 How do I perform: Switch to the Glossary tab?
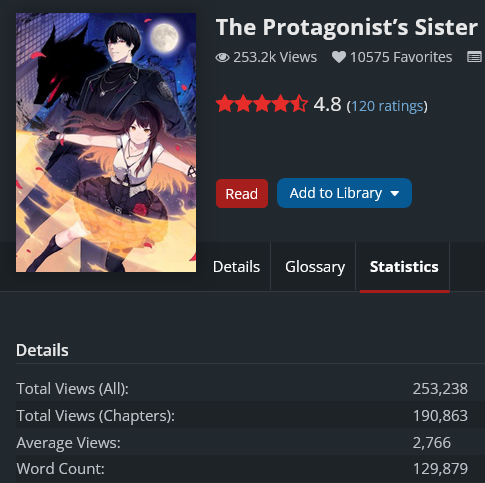tap(315, 267)
